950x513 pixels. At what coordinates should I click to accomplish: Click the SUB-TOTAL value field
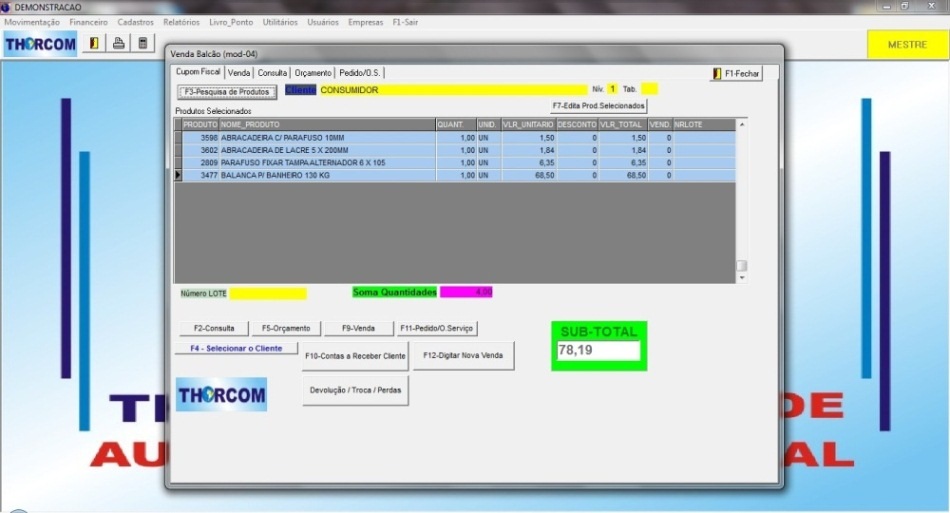(x=598, y=351)
